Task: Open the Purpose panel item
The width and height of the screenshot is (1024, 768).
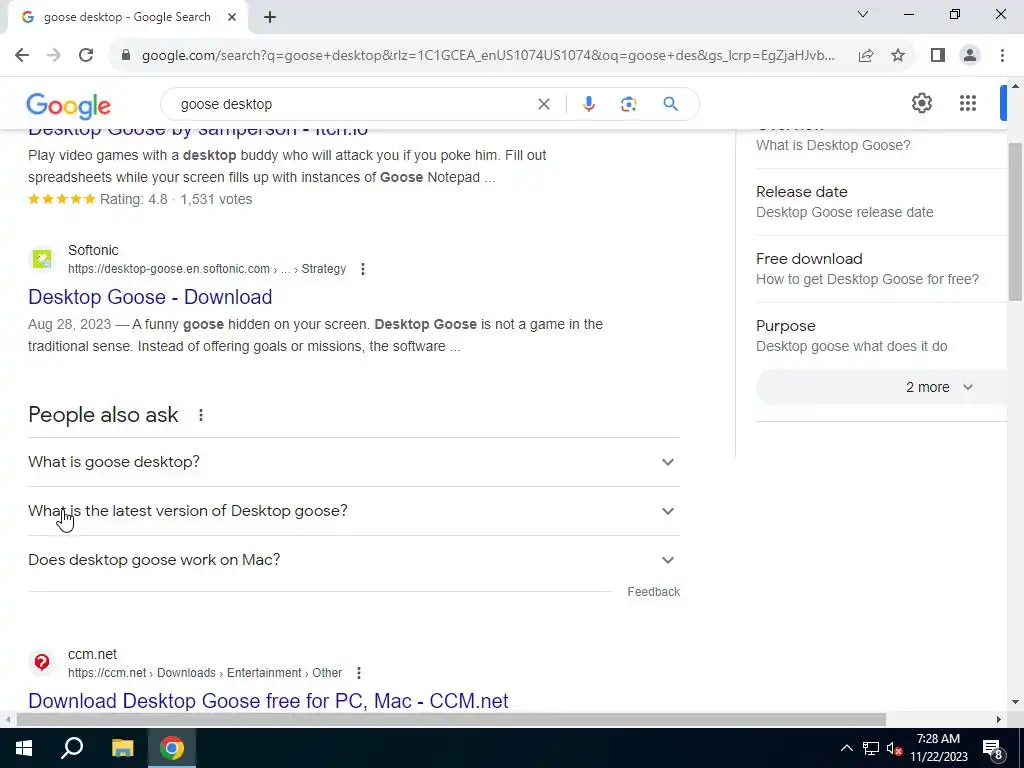Action: (x=882, y=336)
